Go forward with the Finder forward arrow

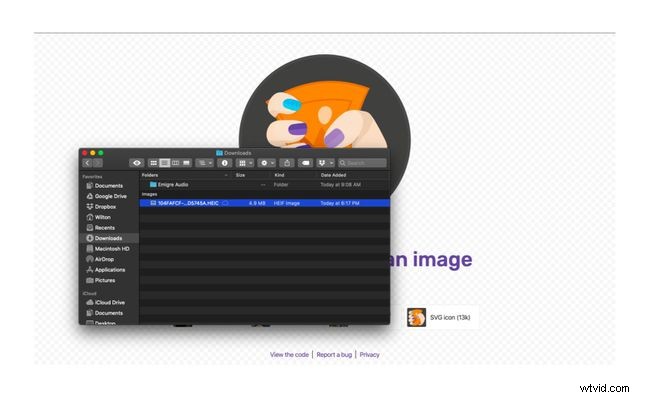click(97, 163)
